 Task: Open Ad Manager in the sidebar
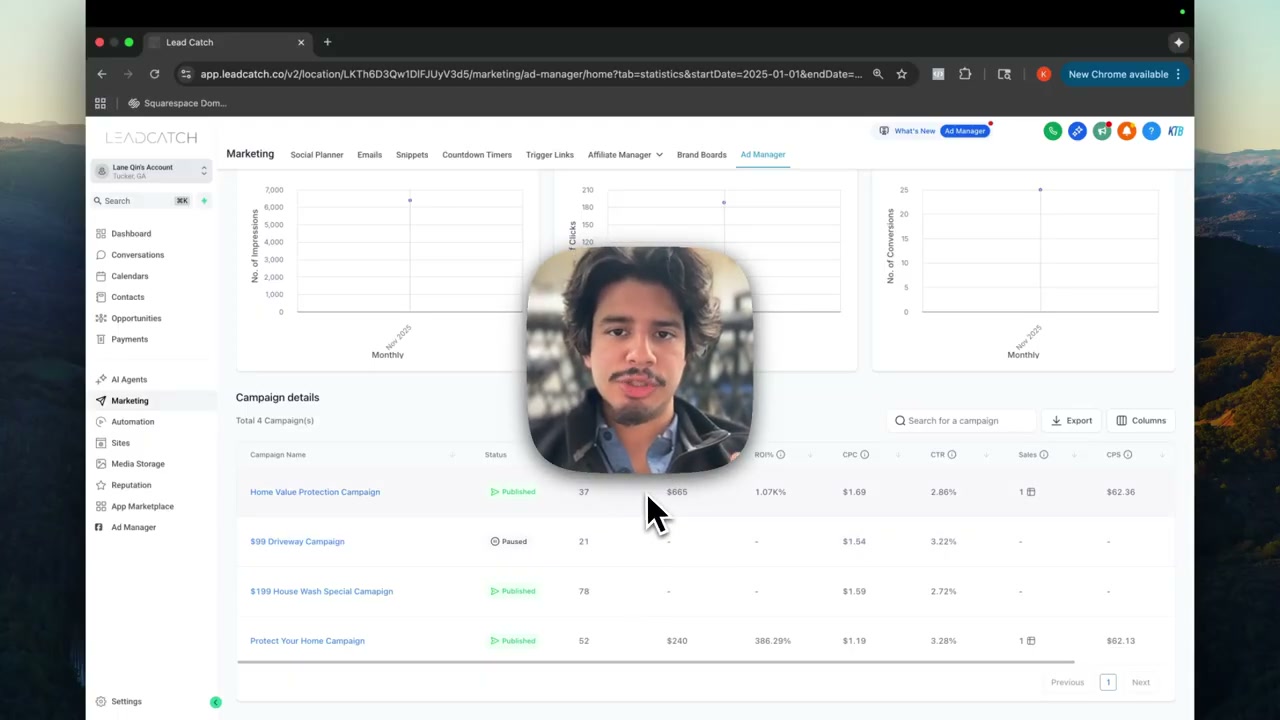coord(133,527)
